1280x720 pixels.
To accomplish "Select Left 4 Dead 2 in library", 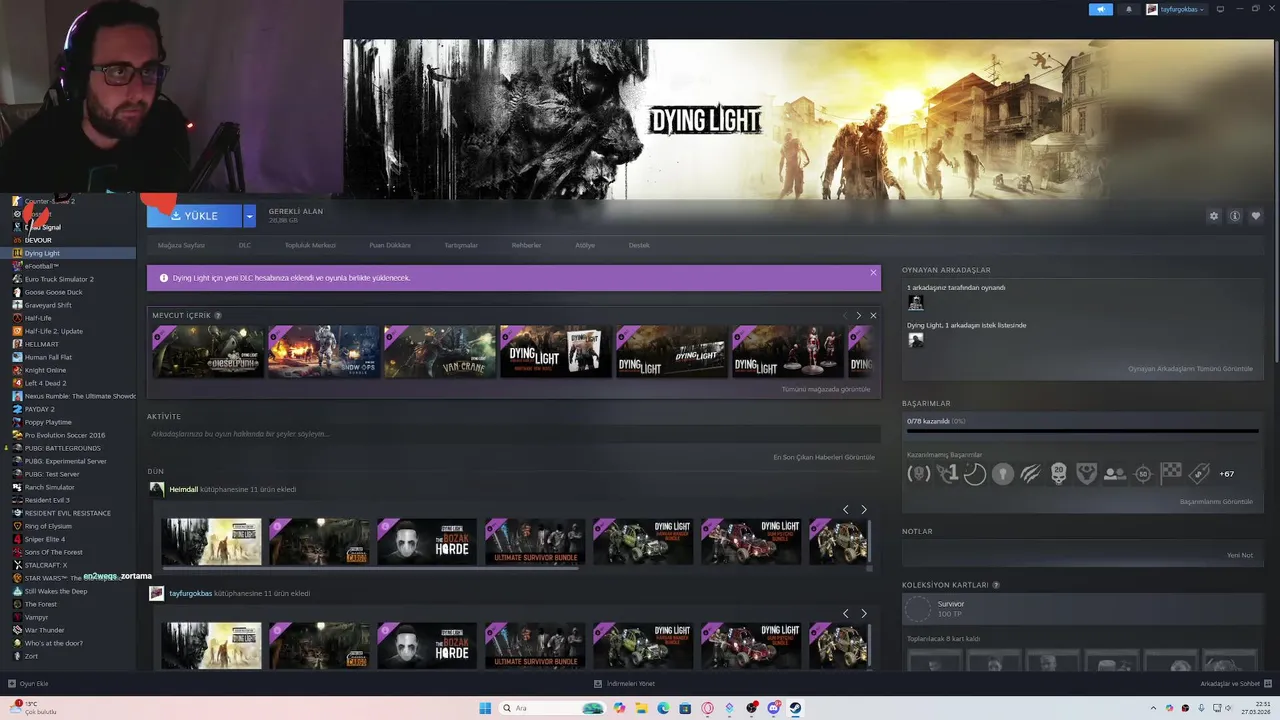I will point(45,383).
